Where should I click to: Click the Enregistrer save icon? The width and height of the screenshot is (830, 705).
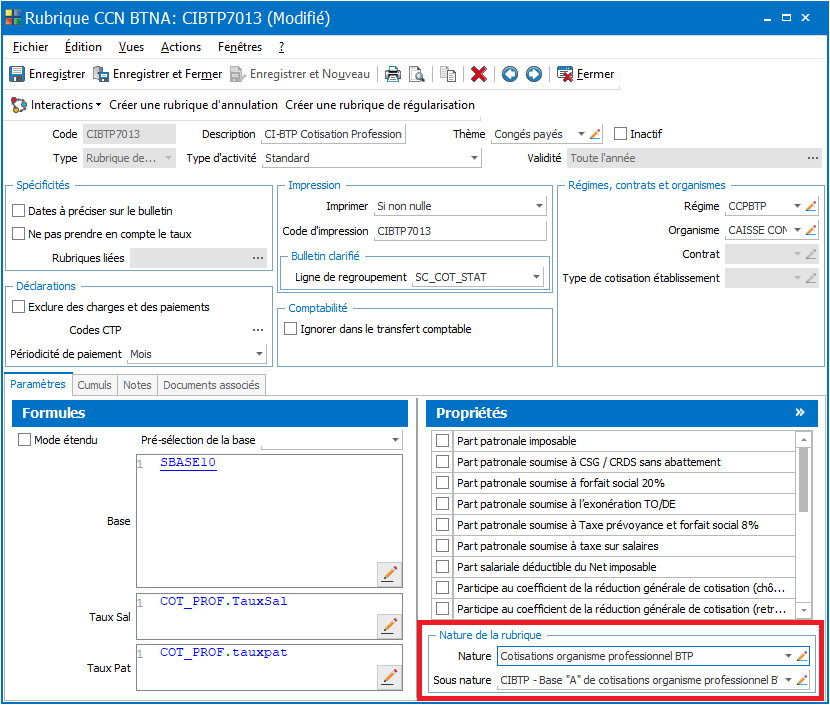17,74
